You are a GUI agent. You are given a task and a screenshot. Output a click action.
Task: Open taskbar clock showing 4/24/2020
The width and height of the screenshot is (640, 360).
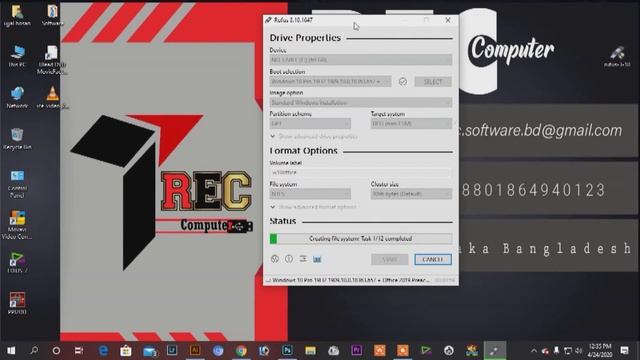coord(600,350)
